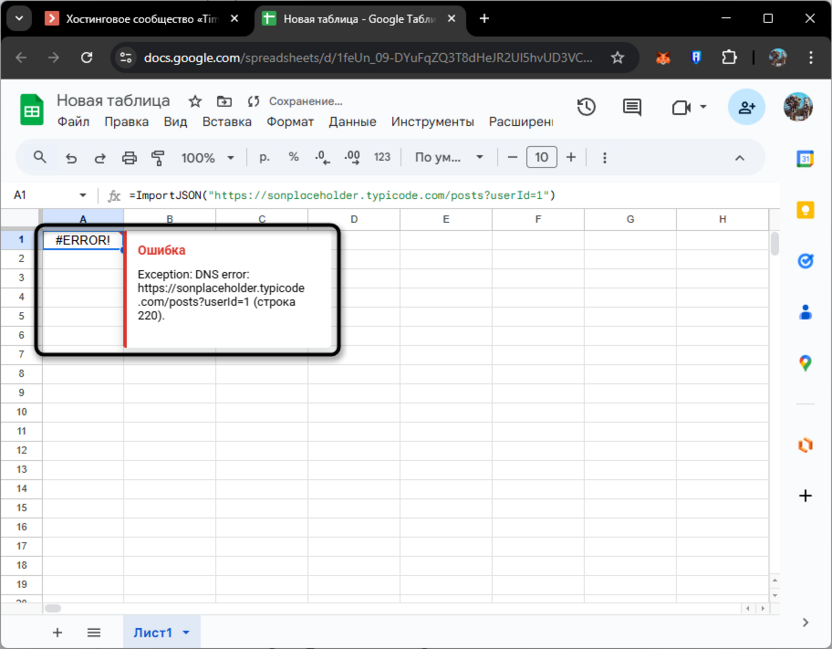Click the decrease decimal places icon

click(x=321, y=157)
